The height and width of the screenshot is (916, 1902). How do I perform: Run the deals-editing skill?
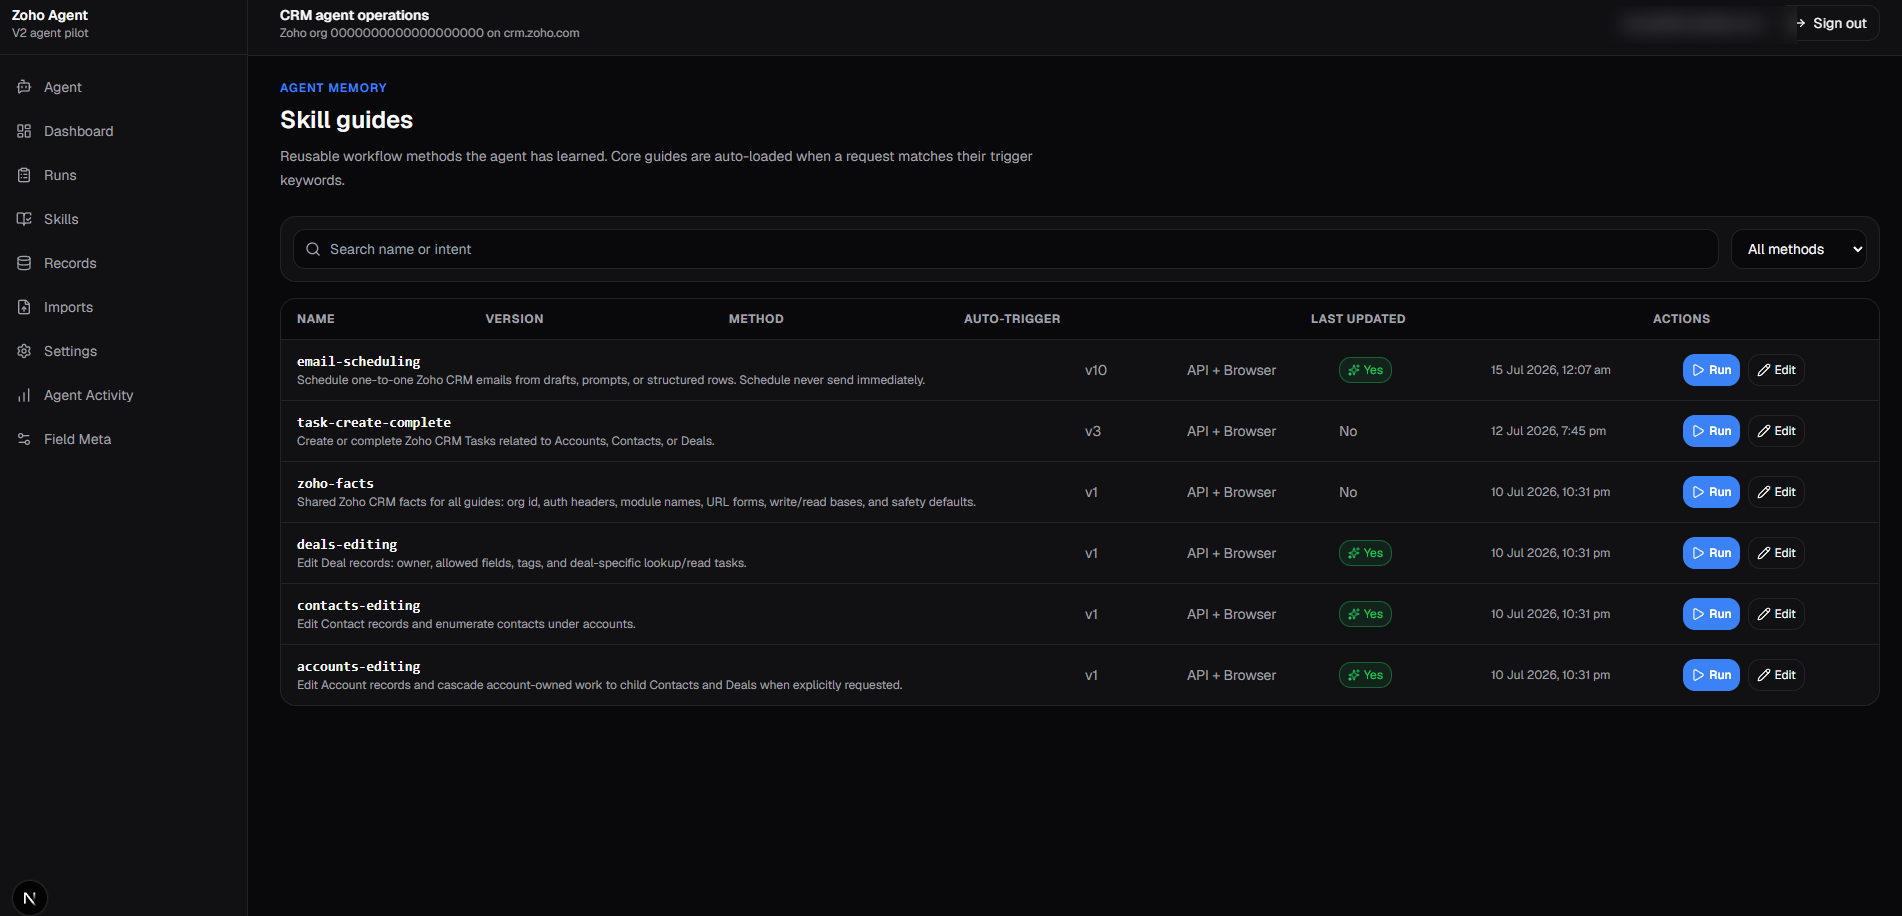pos(1711,553)
